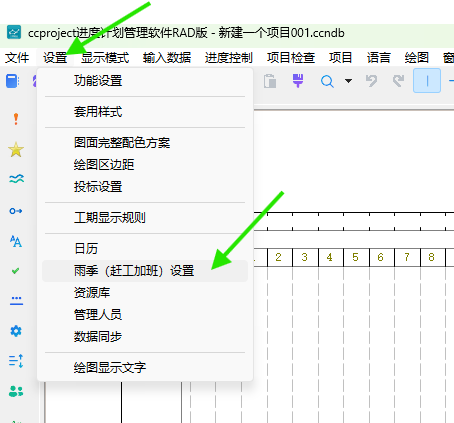Click the undo arrow in toolbar
Image resolution: width=454 pixels, height=423 pixels.
371,81
